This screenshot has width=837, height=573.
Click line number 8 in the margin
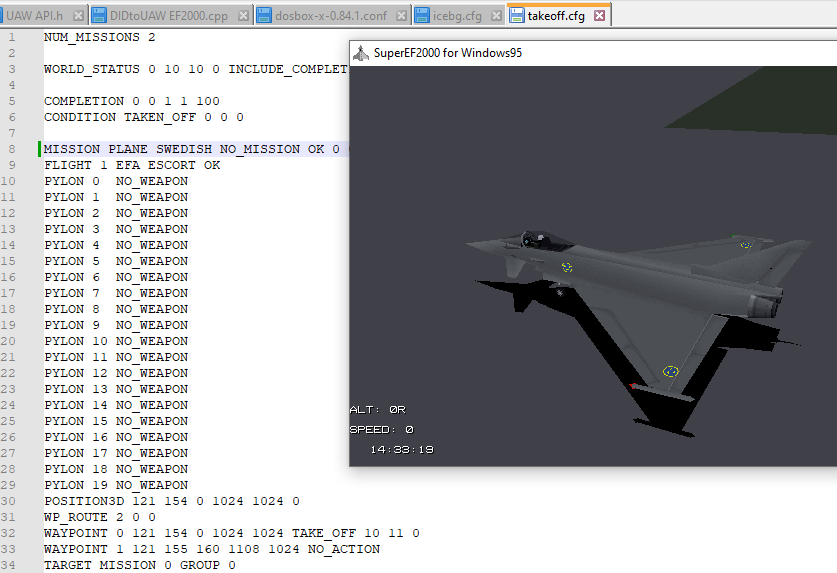[x=10, y=149]
